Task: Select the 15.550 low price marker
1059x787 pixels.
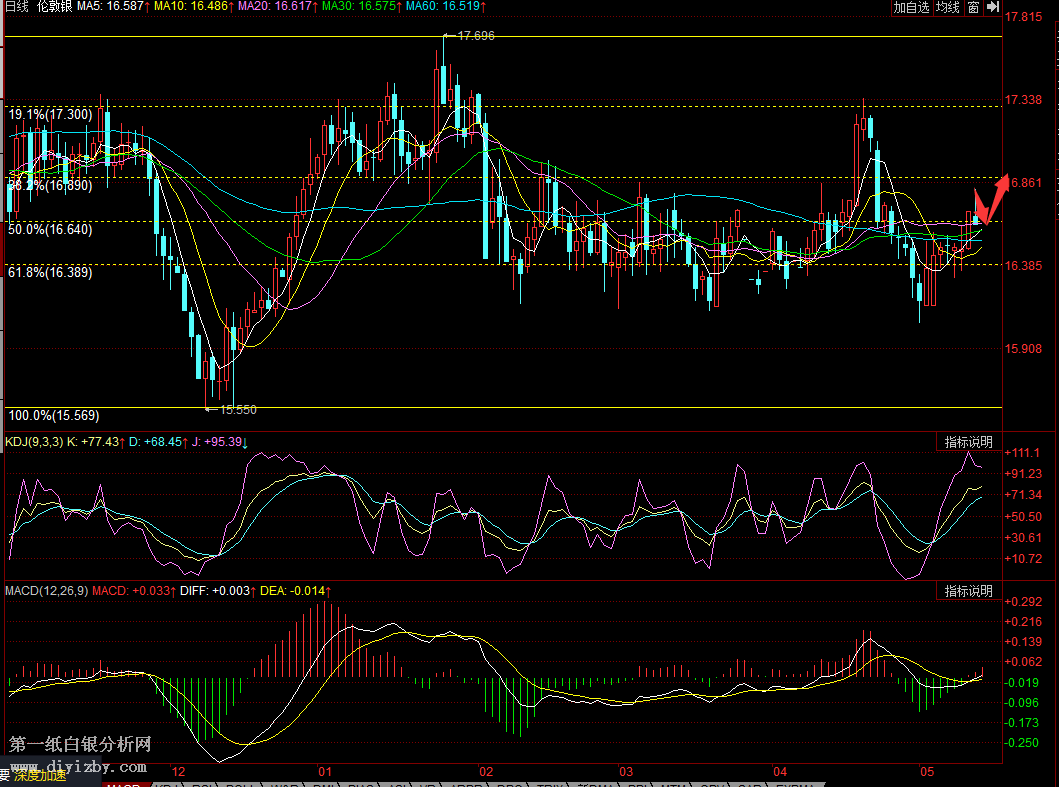Action: pyautogui.click(x=236, y=409)
